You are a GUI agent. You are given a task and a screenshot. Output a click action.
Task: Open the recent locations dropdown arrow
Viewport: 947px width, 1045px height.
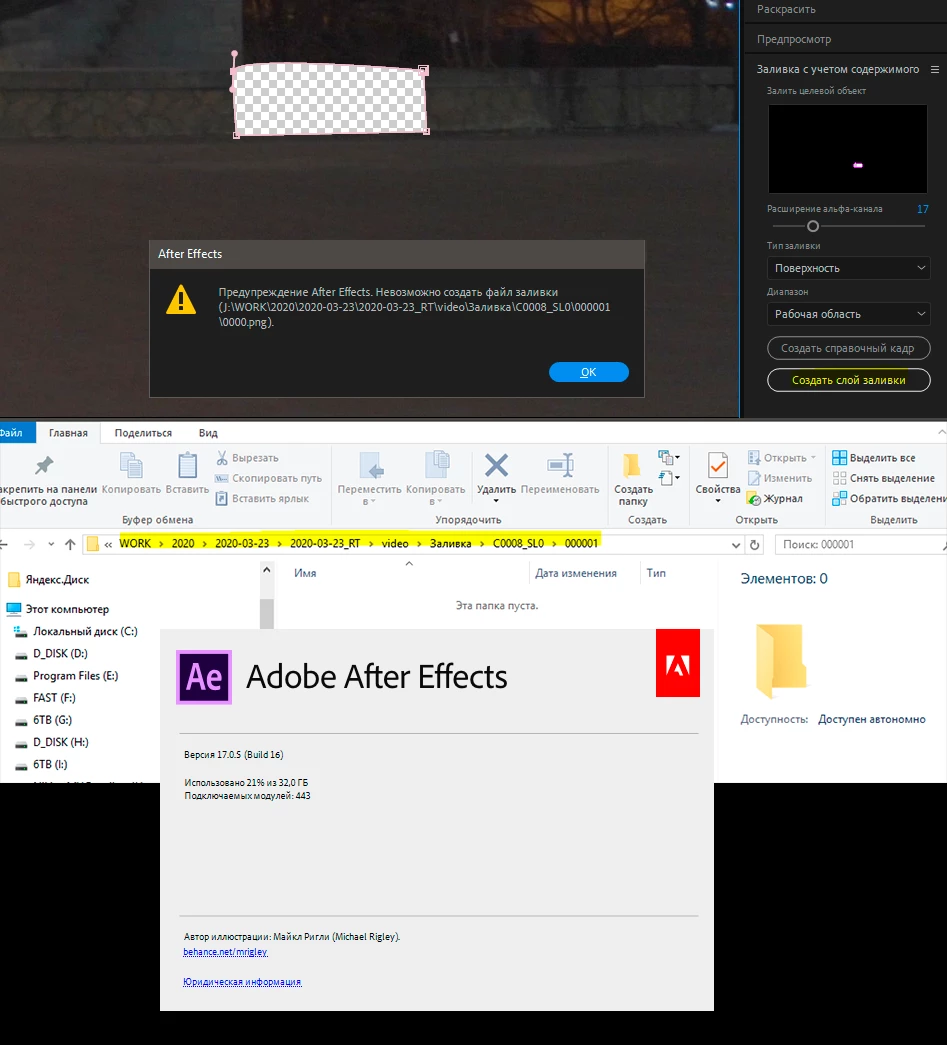pos(51,544)
